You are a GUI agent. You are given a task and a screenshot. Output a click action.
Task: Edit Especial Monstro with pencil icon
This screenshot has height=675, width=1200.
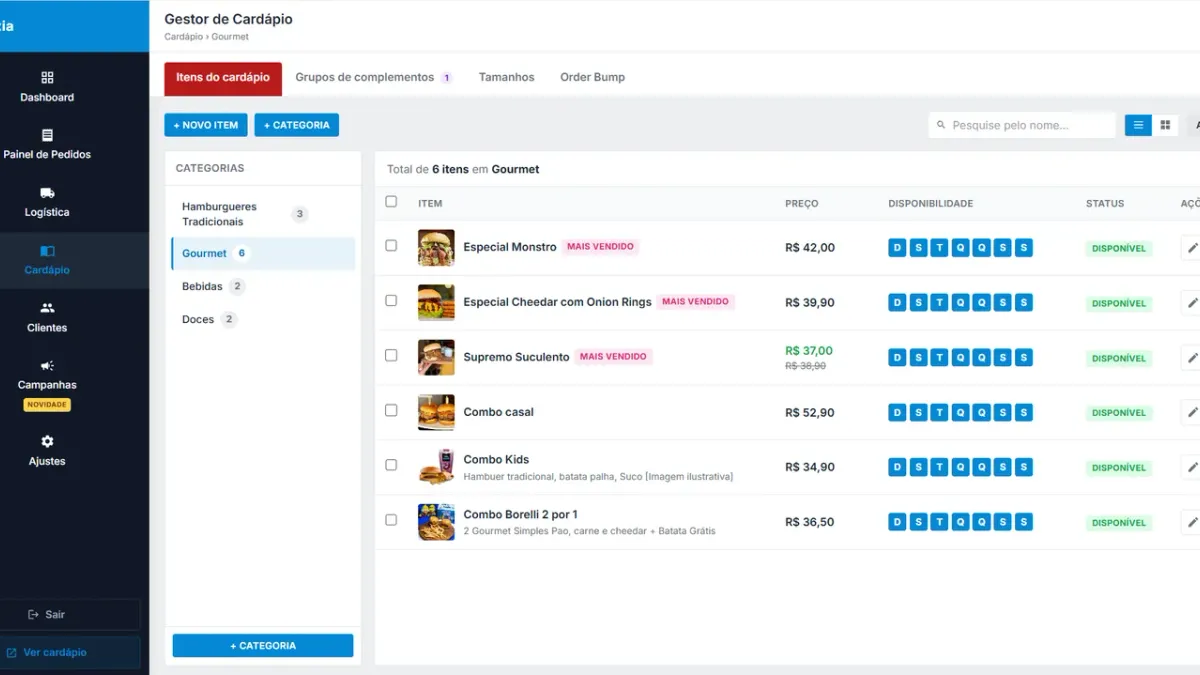(x=1191, y=247)
